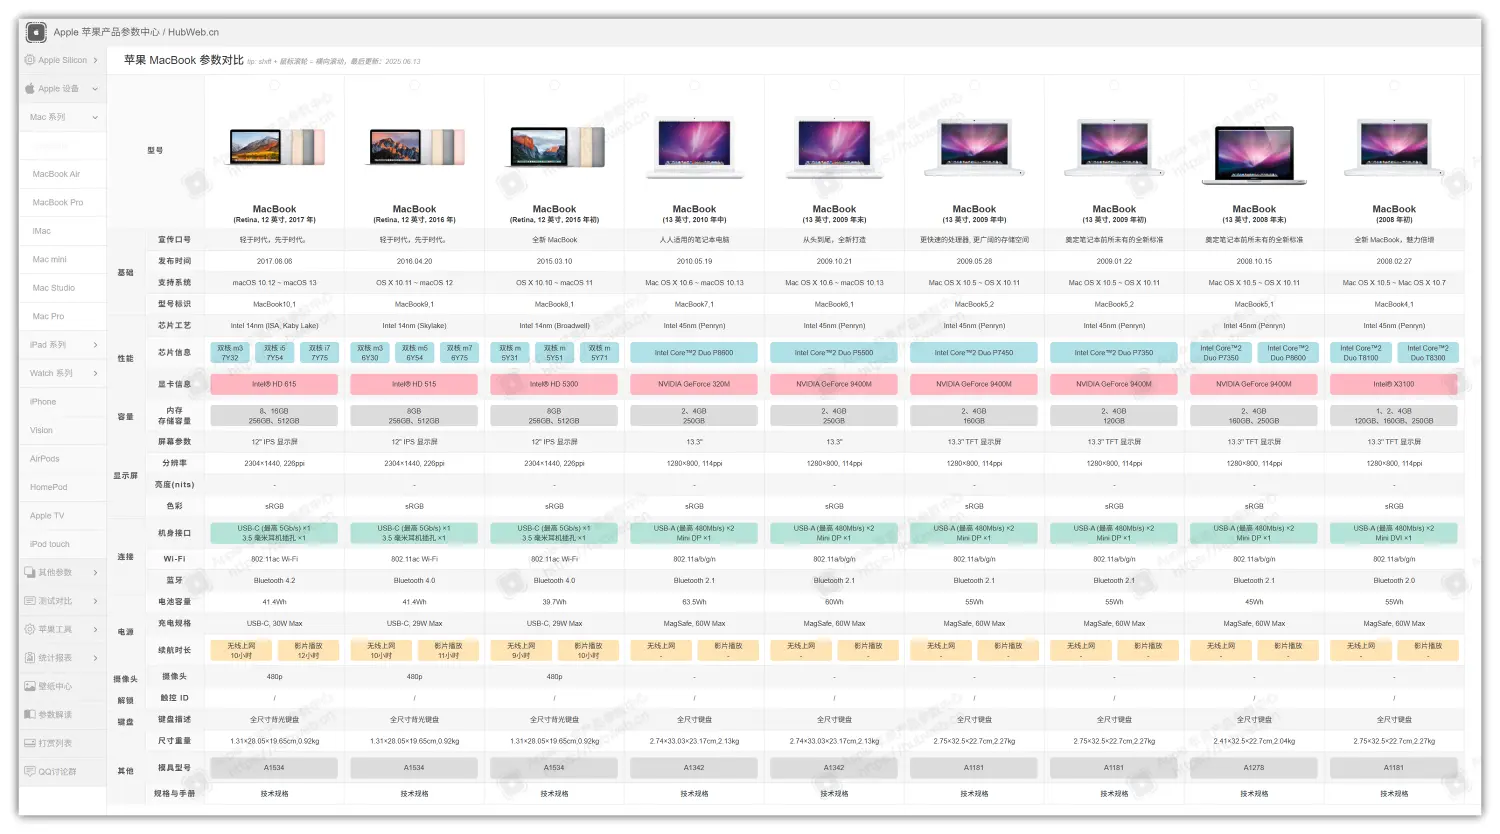Viewport: 1500px width, 834px height.
Task: Click the 其他参数 sidebar icon
Action: pyautogui.click(x=30, y=573)
